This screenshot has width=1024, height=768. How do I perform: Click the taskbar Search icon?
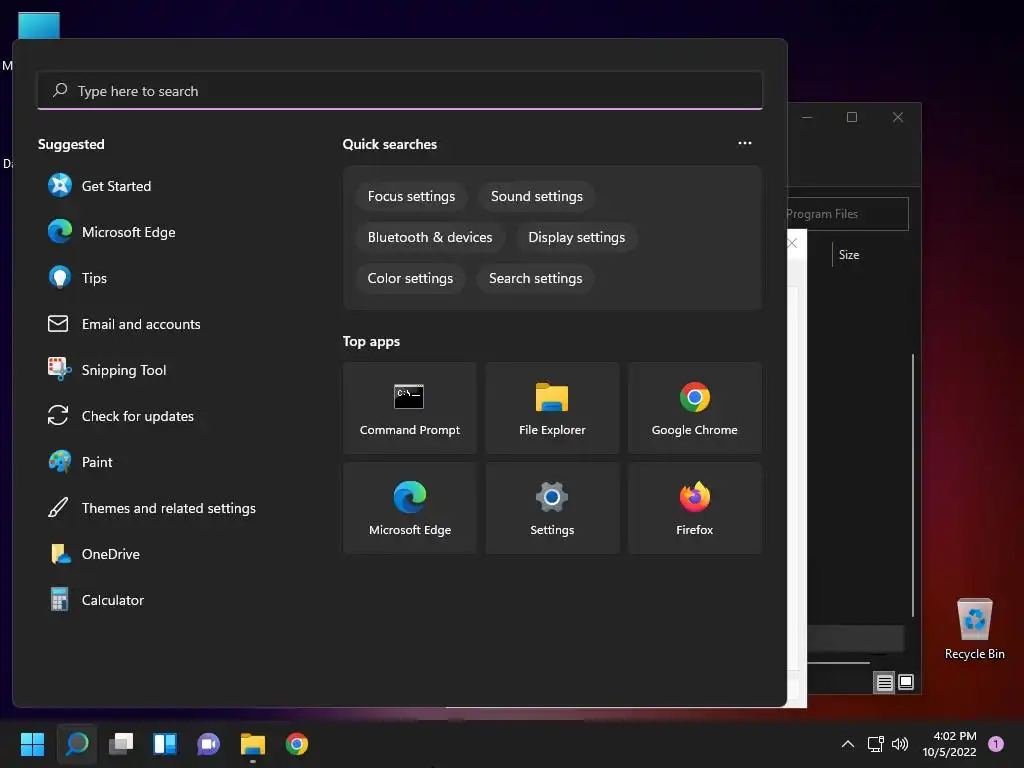tap(76, 744)
